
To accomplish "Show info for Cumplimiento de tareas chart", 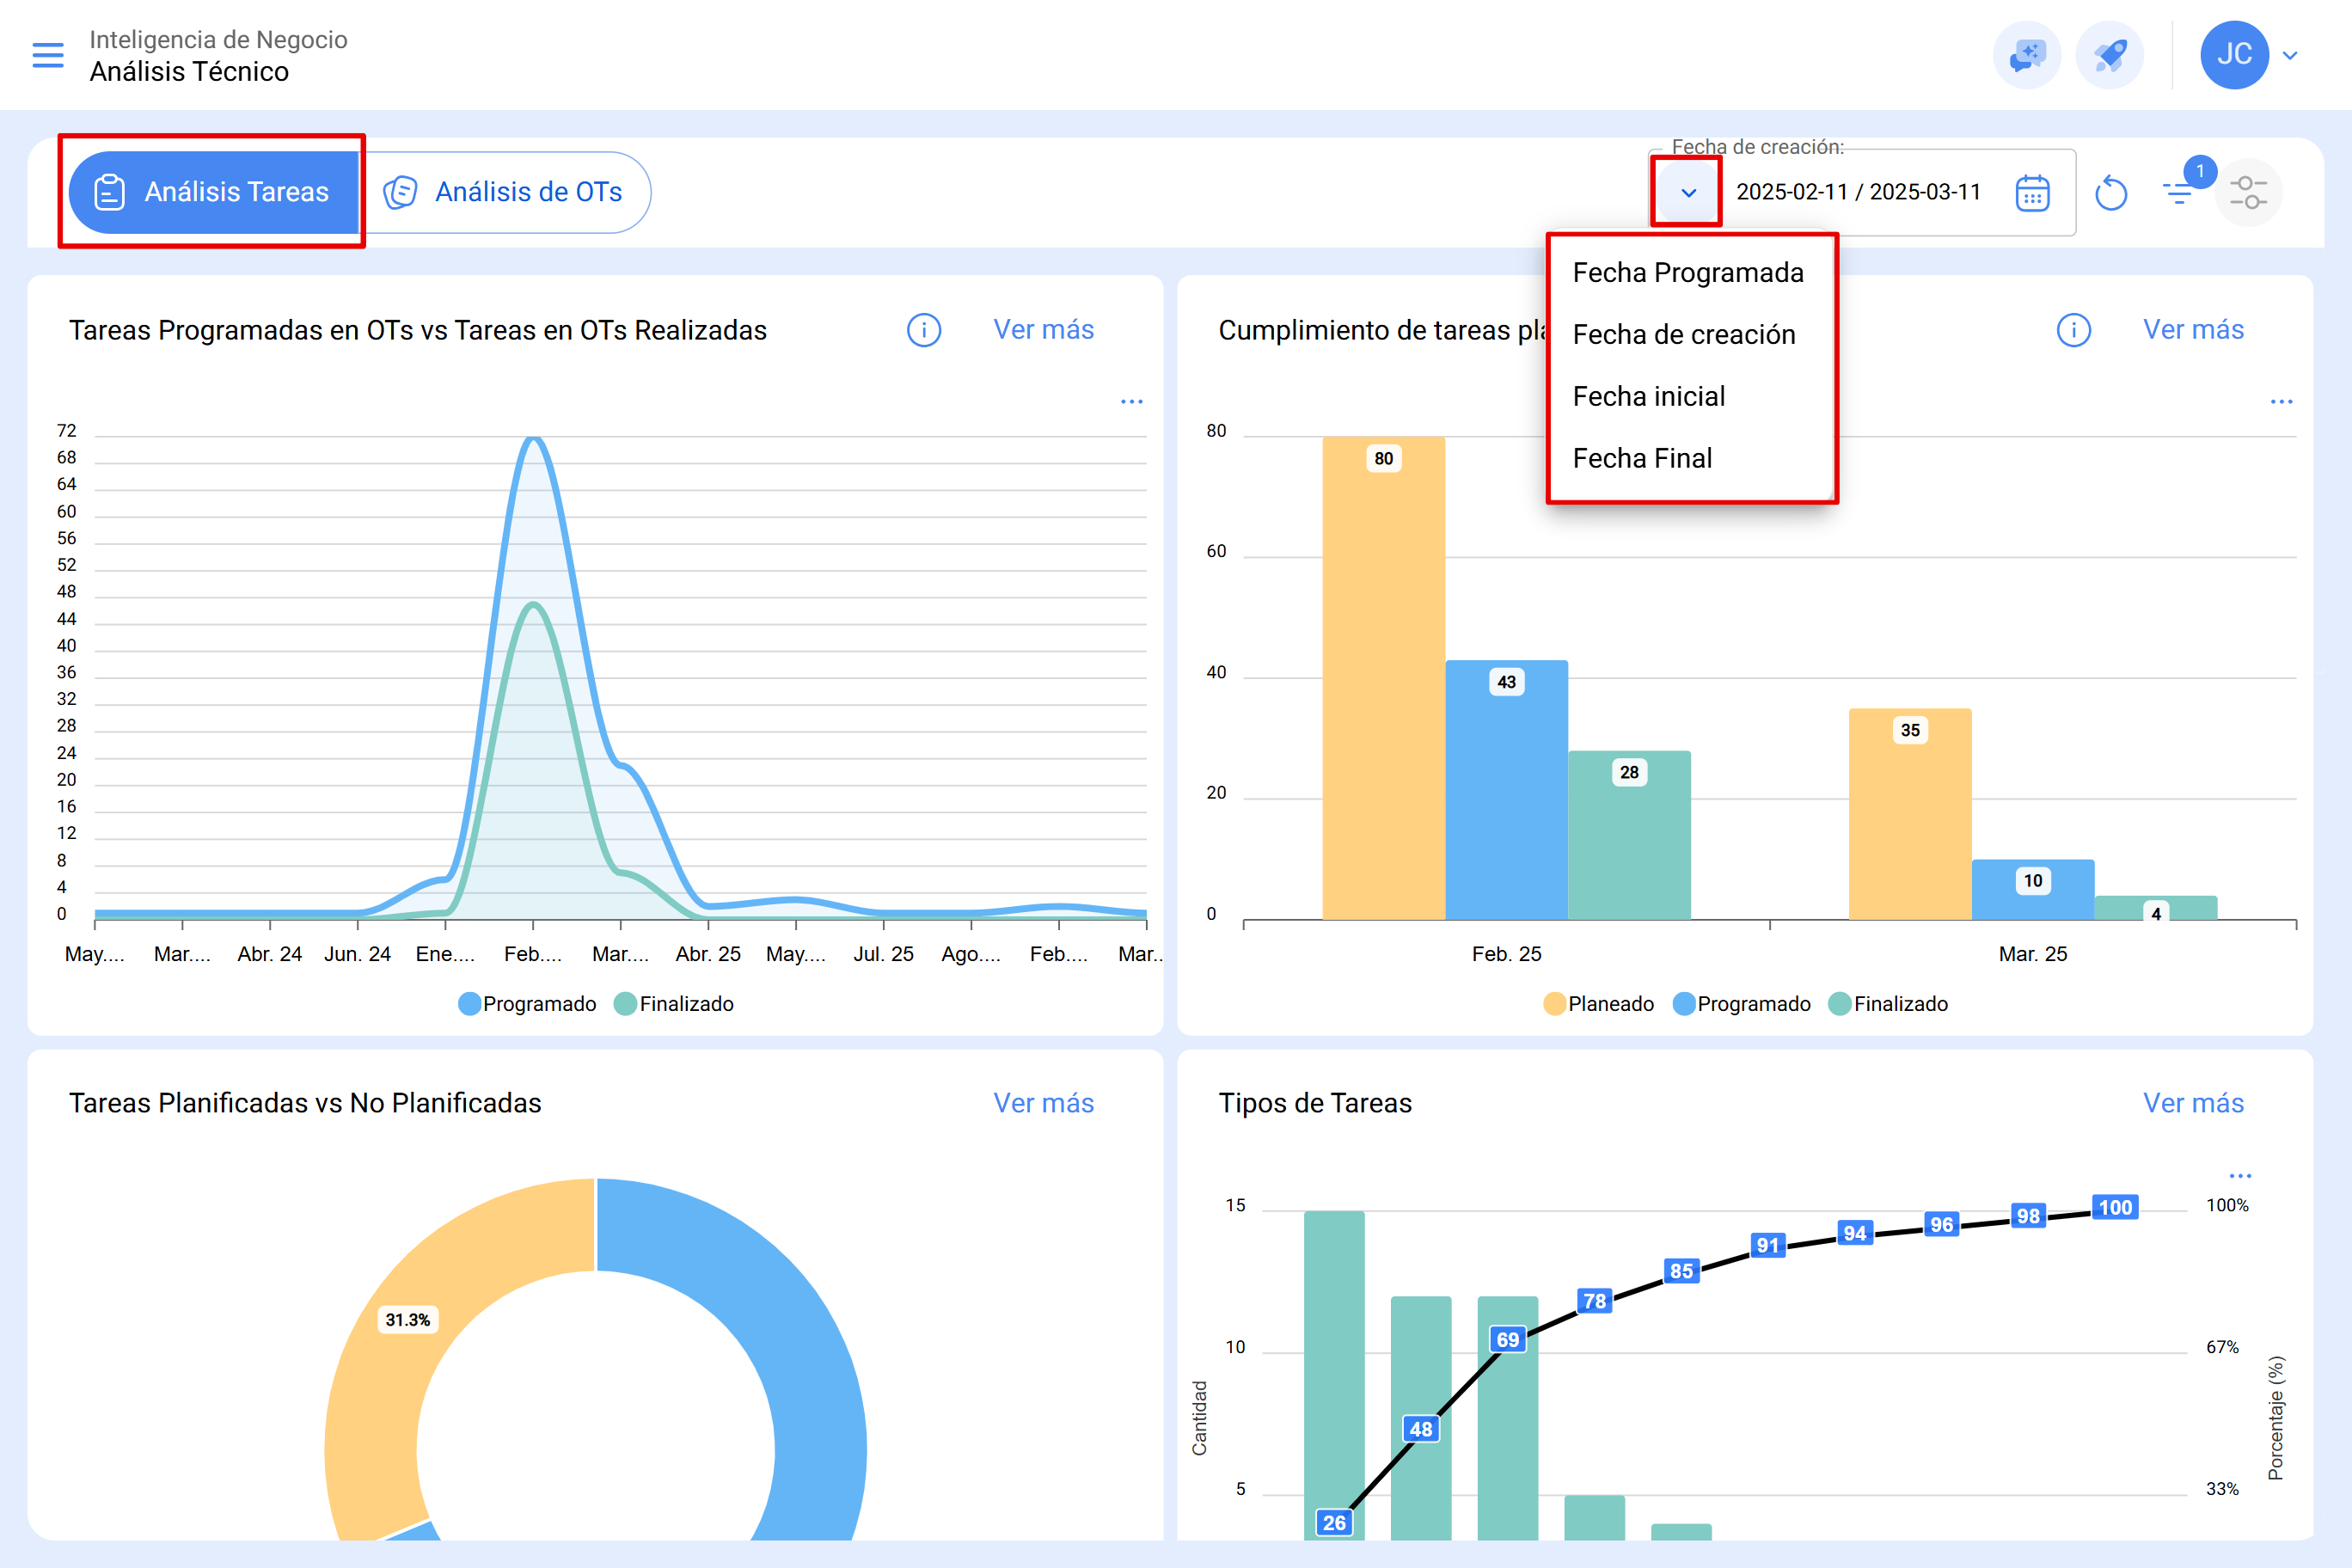I will (2074, 330).
